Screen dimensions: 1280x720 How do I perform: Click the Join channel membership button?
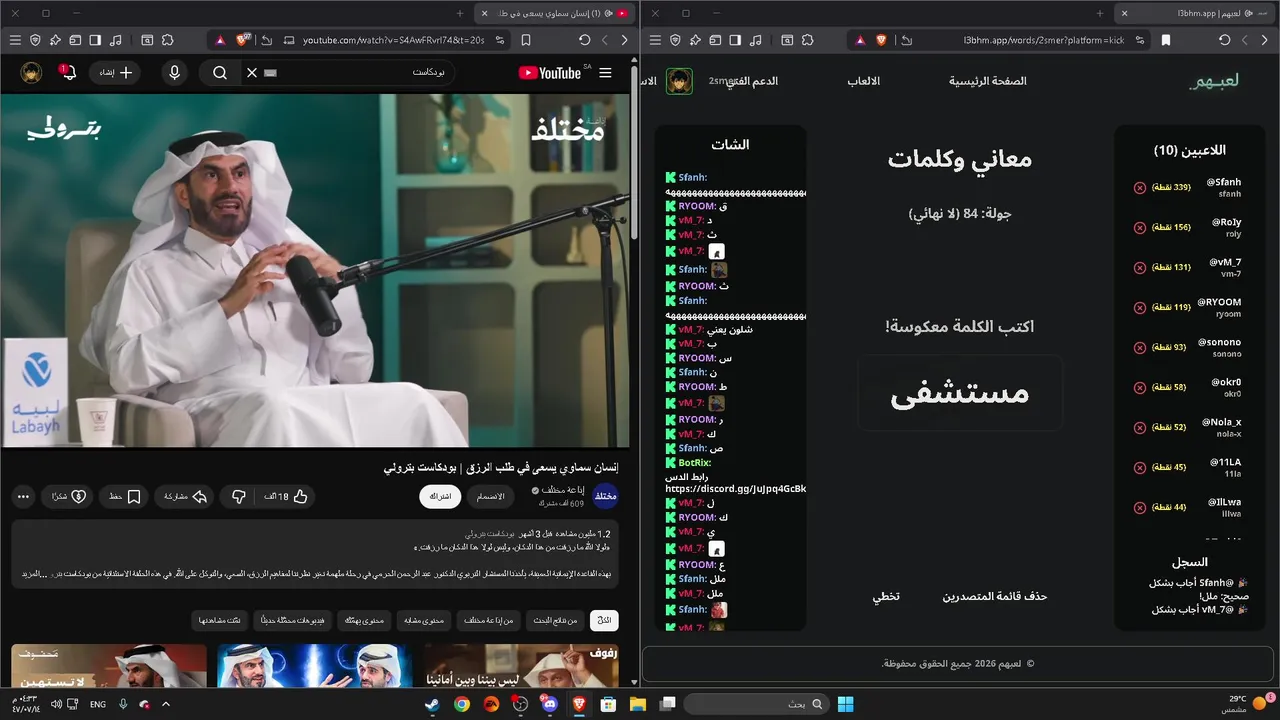click(x=490, y=496)
